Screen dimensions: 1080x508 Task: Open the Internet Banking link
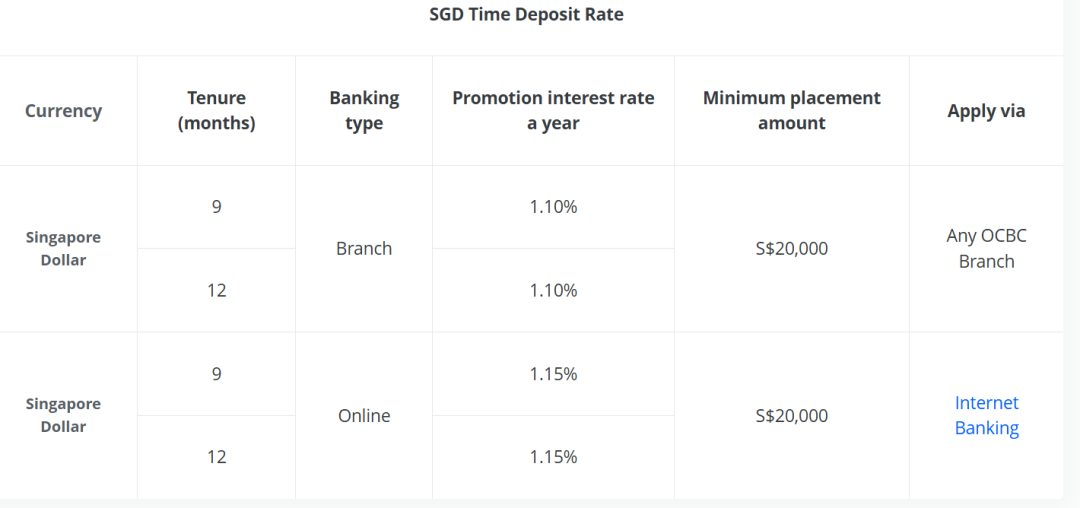point(986,415)
